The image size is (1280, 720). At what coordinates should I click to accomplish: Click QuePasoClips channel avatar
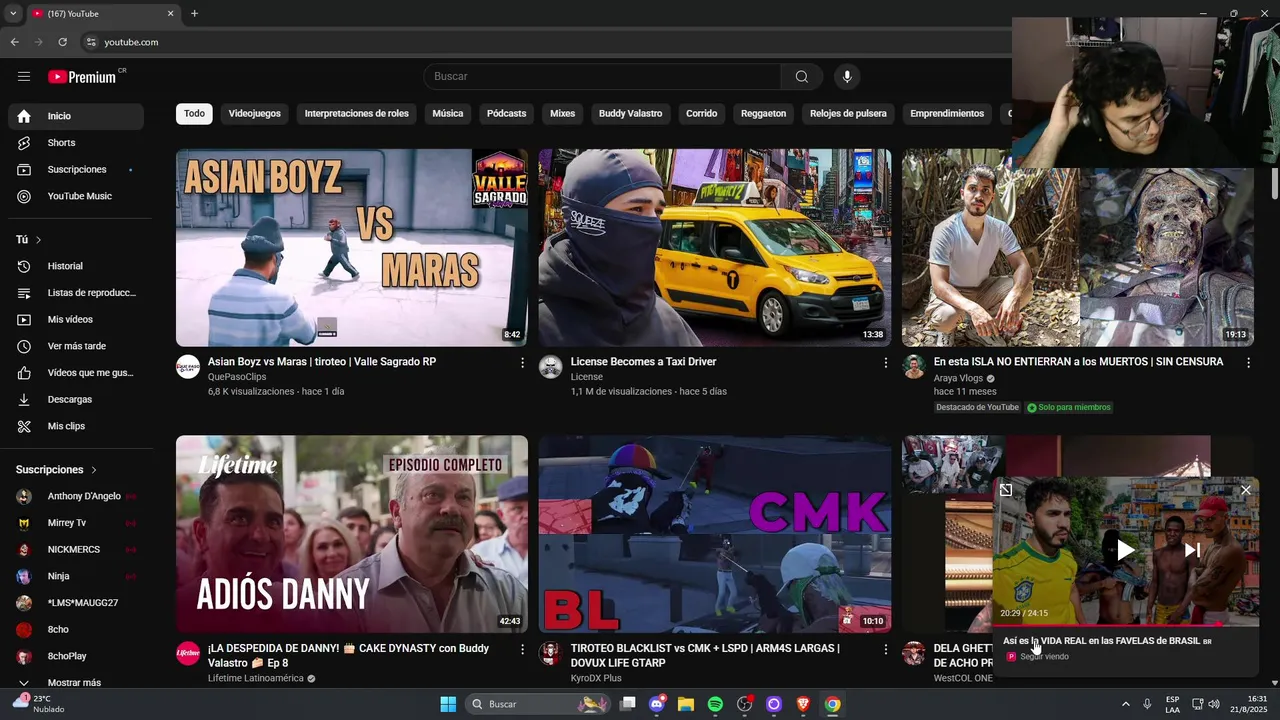click(188, 367)
